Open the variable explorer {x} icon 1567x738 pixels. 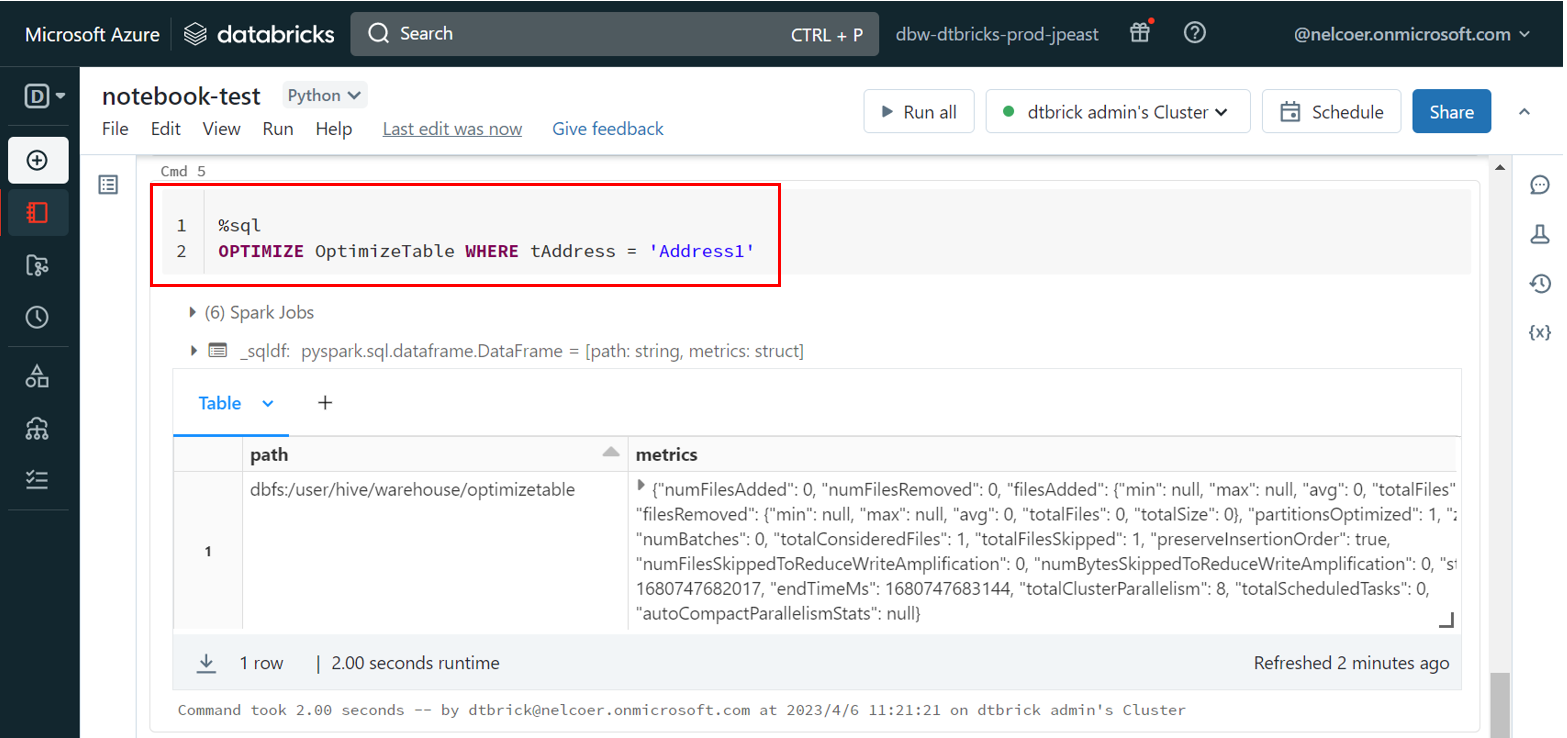(x=1540, y=332)
